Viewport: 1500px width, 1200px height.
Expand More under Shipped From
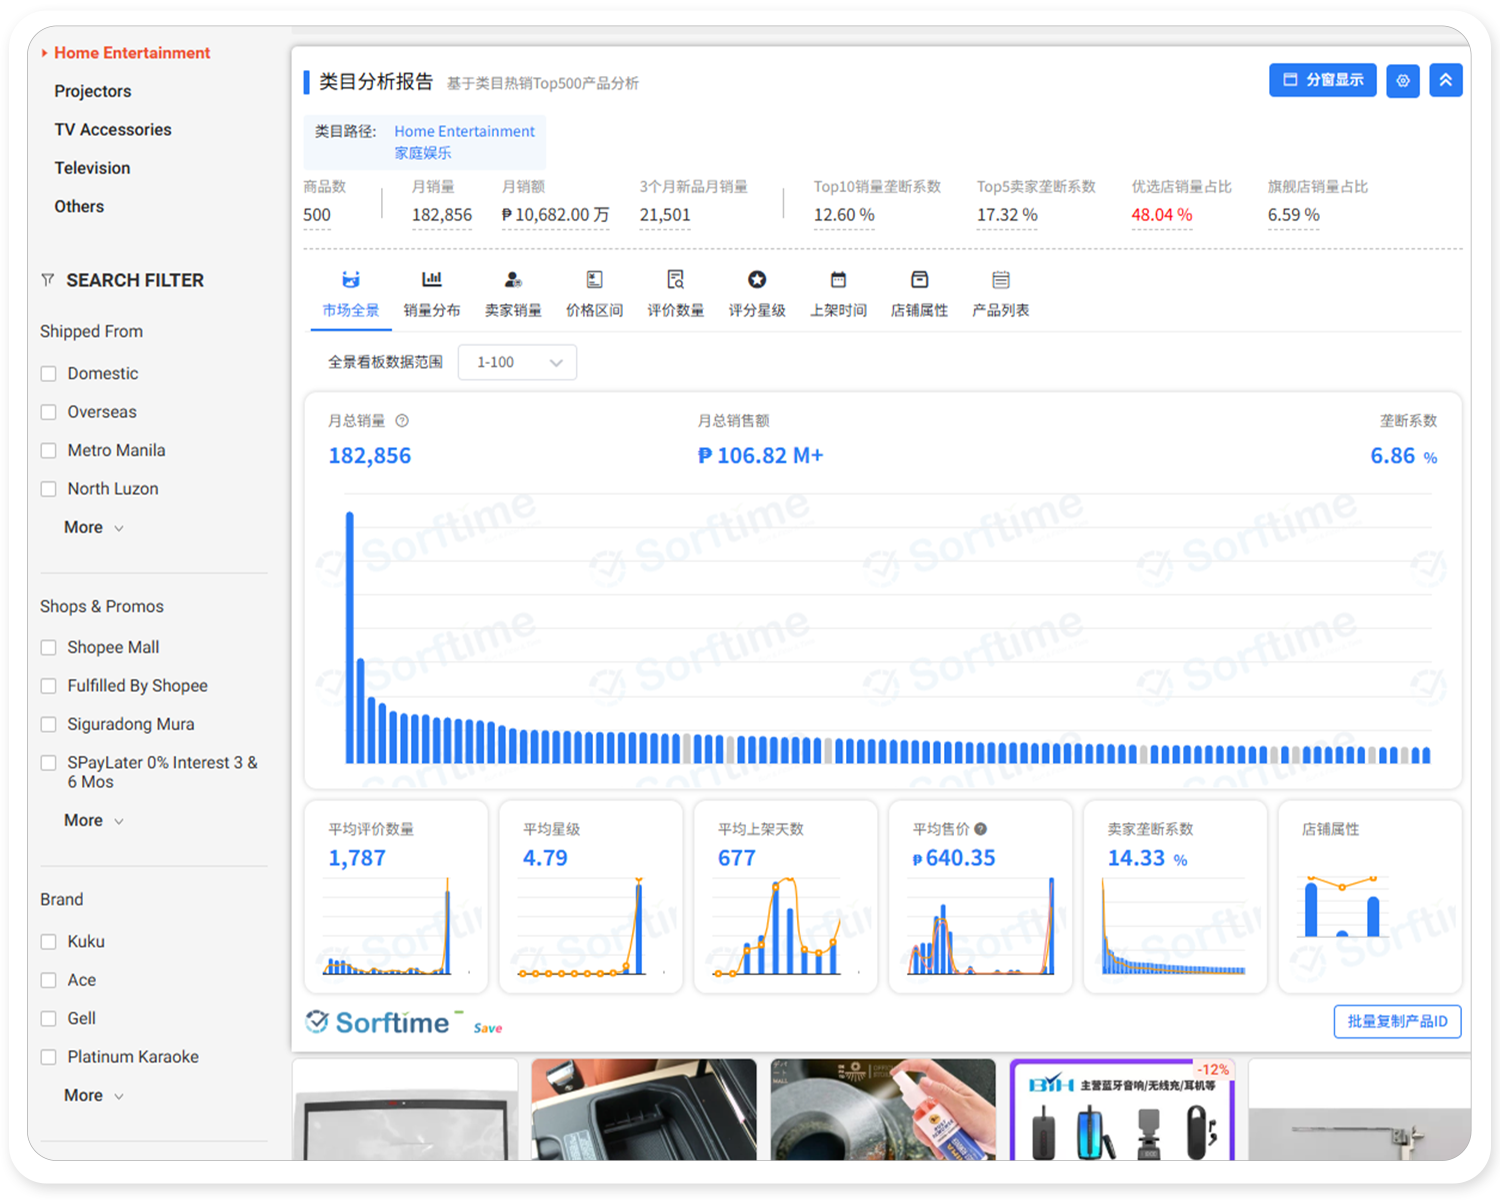click(x=93, y=527)
